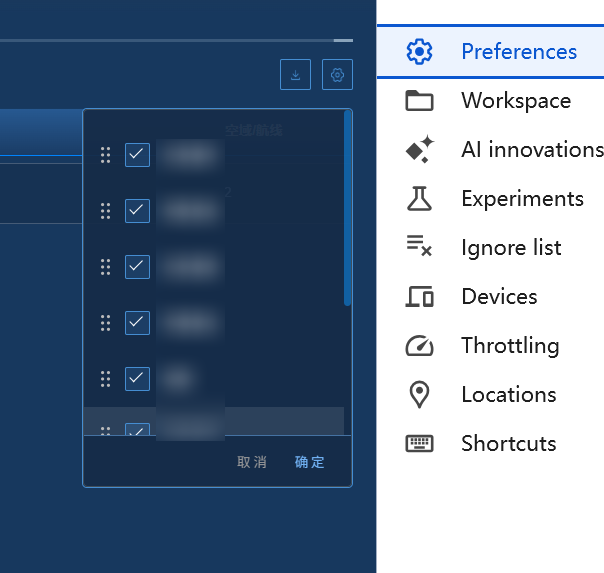The height and width of the screenshot is (573, 604).
Task: Open the column settings gear button
Action: (337, 74)
